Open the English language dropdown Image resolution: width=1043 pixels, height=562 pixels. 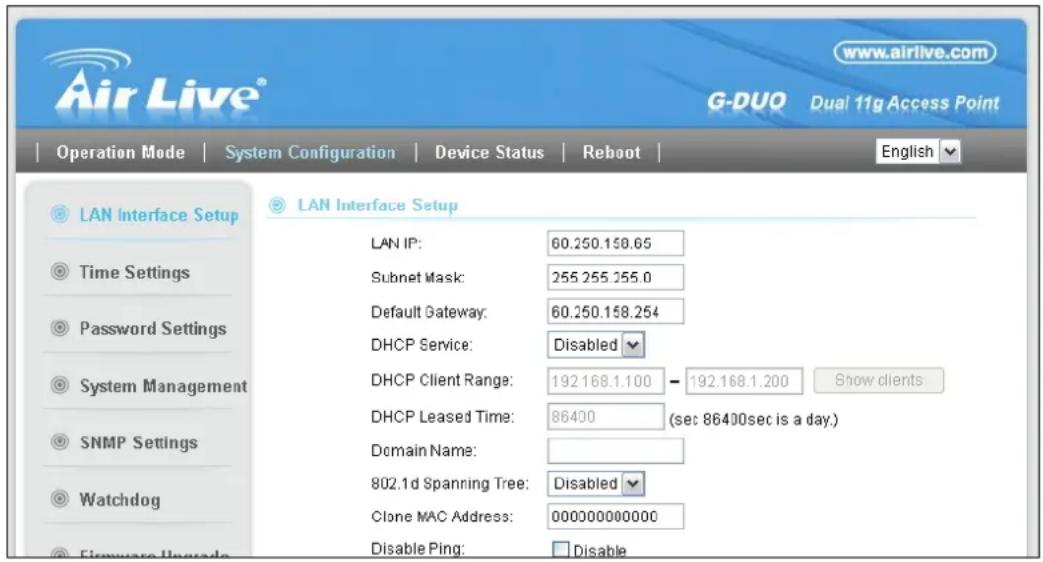click(918, 152)
